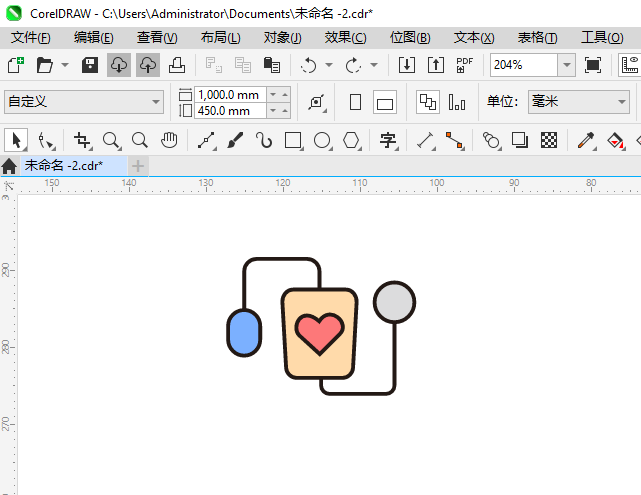Open the 查看(V) menu
This screenshot has width=641, height=495.
click(x=157, y=38)
